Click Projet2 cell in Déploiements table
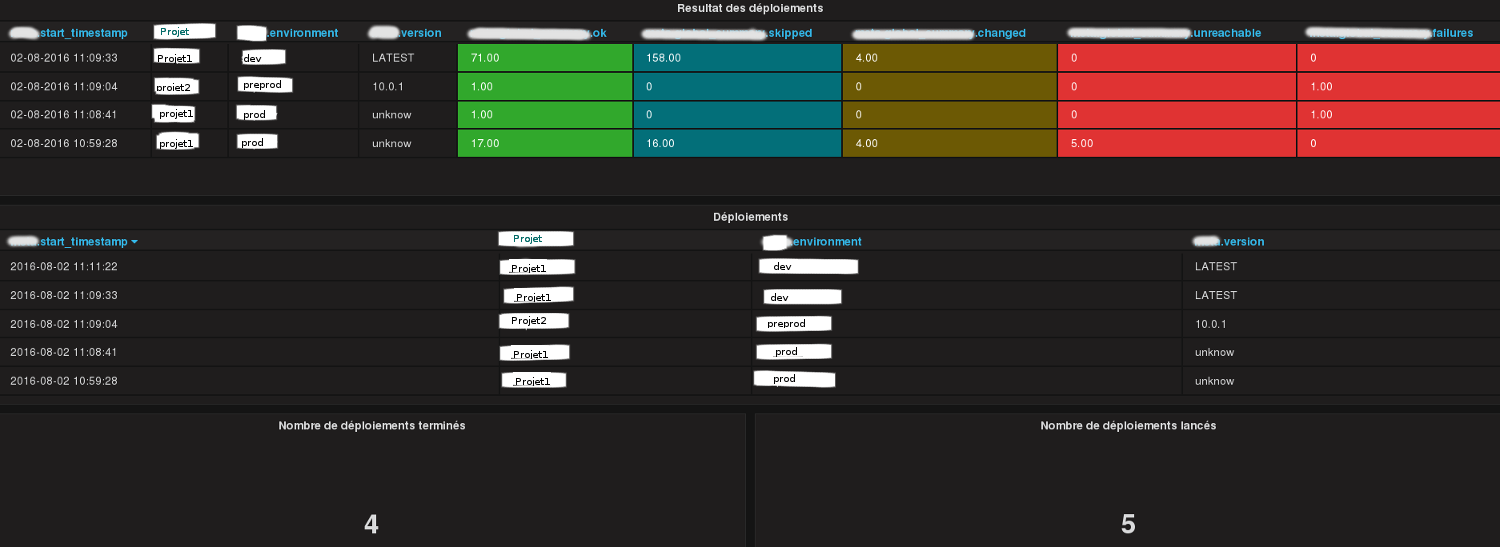 (x=534, y=321)
